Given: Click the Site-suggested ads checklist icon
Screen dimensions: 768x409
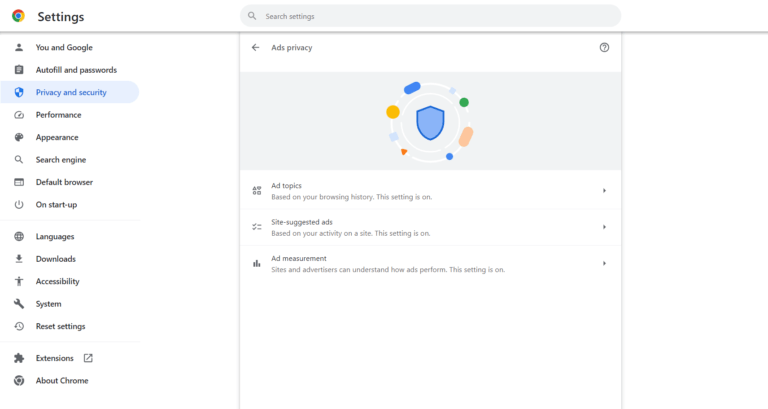Looking at the screenshot, I should click(x=257, y=227).
